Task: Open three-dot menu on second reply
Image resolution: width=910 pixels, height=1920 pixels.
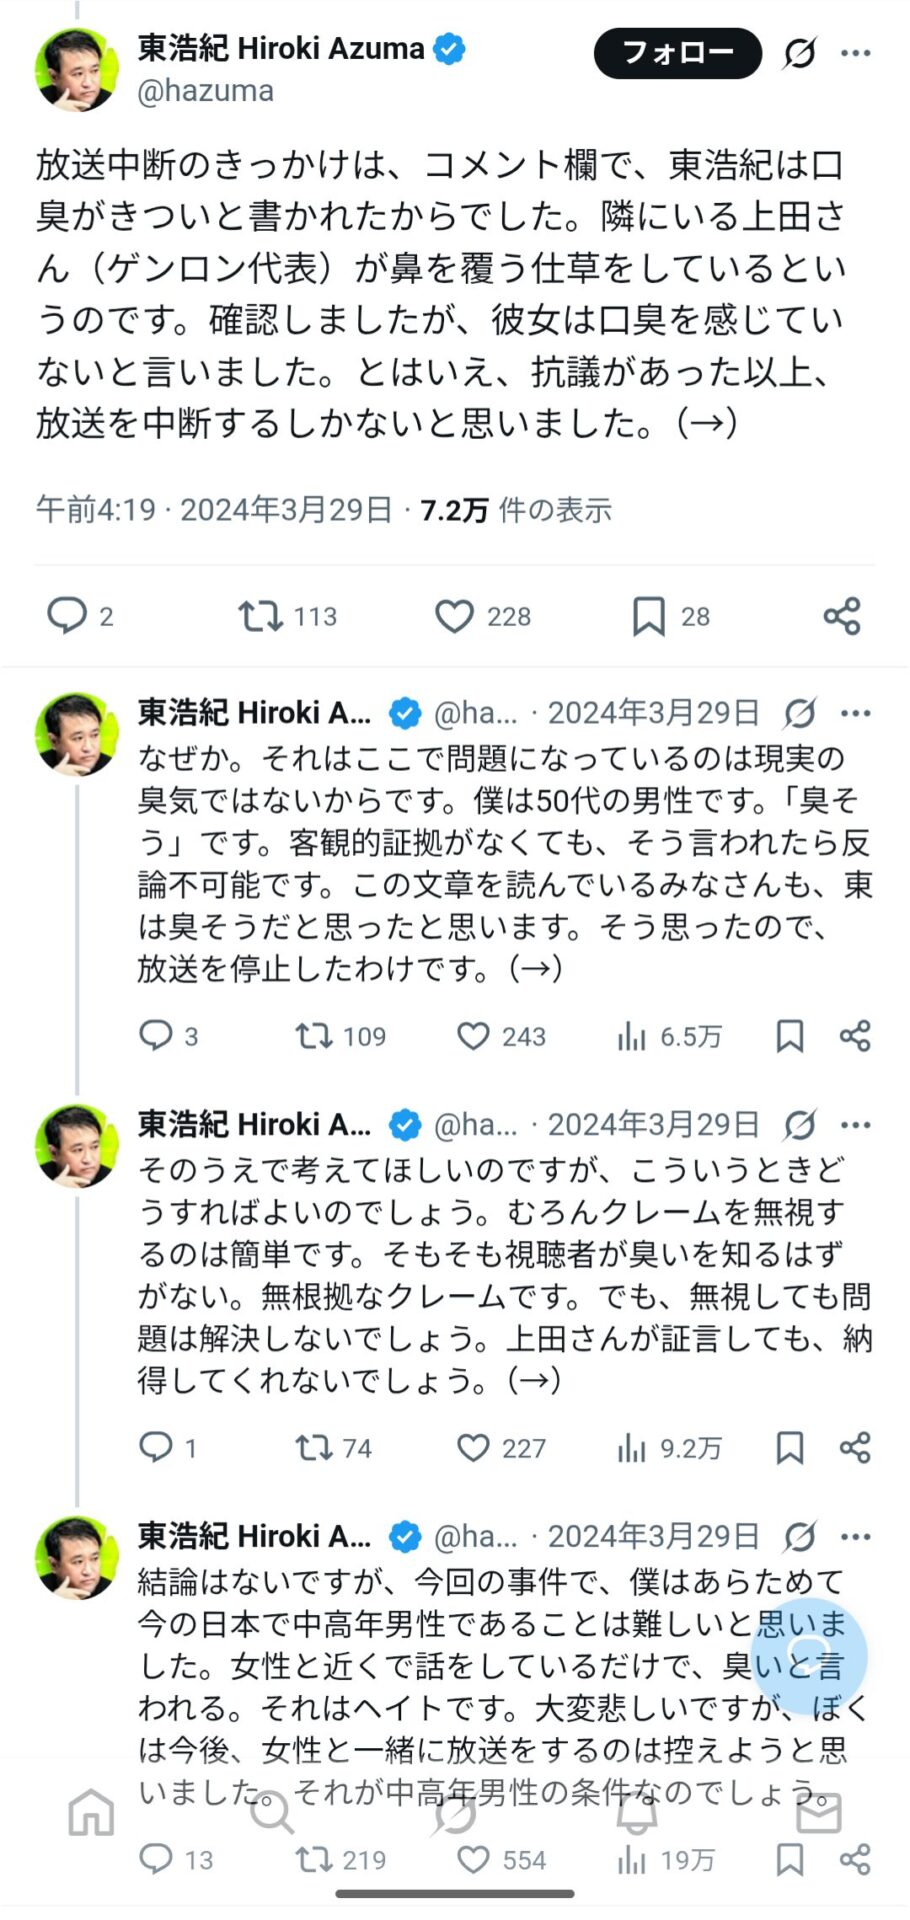Action: [x=856, y=1125]
